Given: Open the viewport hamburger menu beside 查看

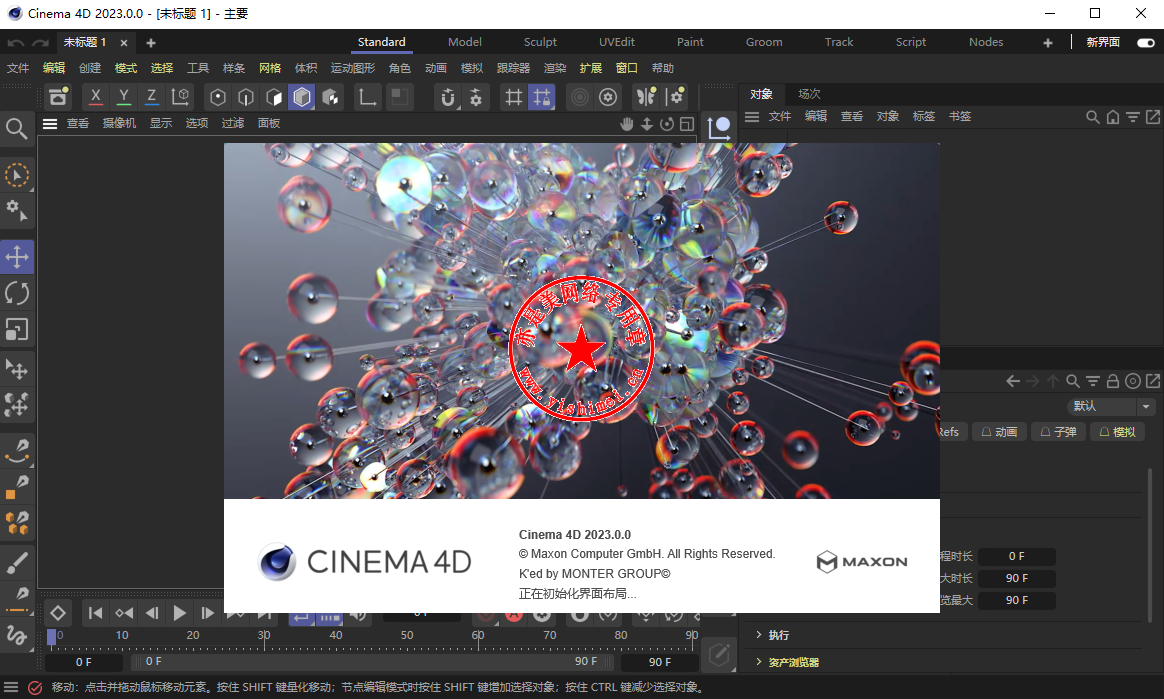Looking at the screenshot, I should click(50, 123).
